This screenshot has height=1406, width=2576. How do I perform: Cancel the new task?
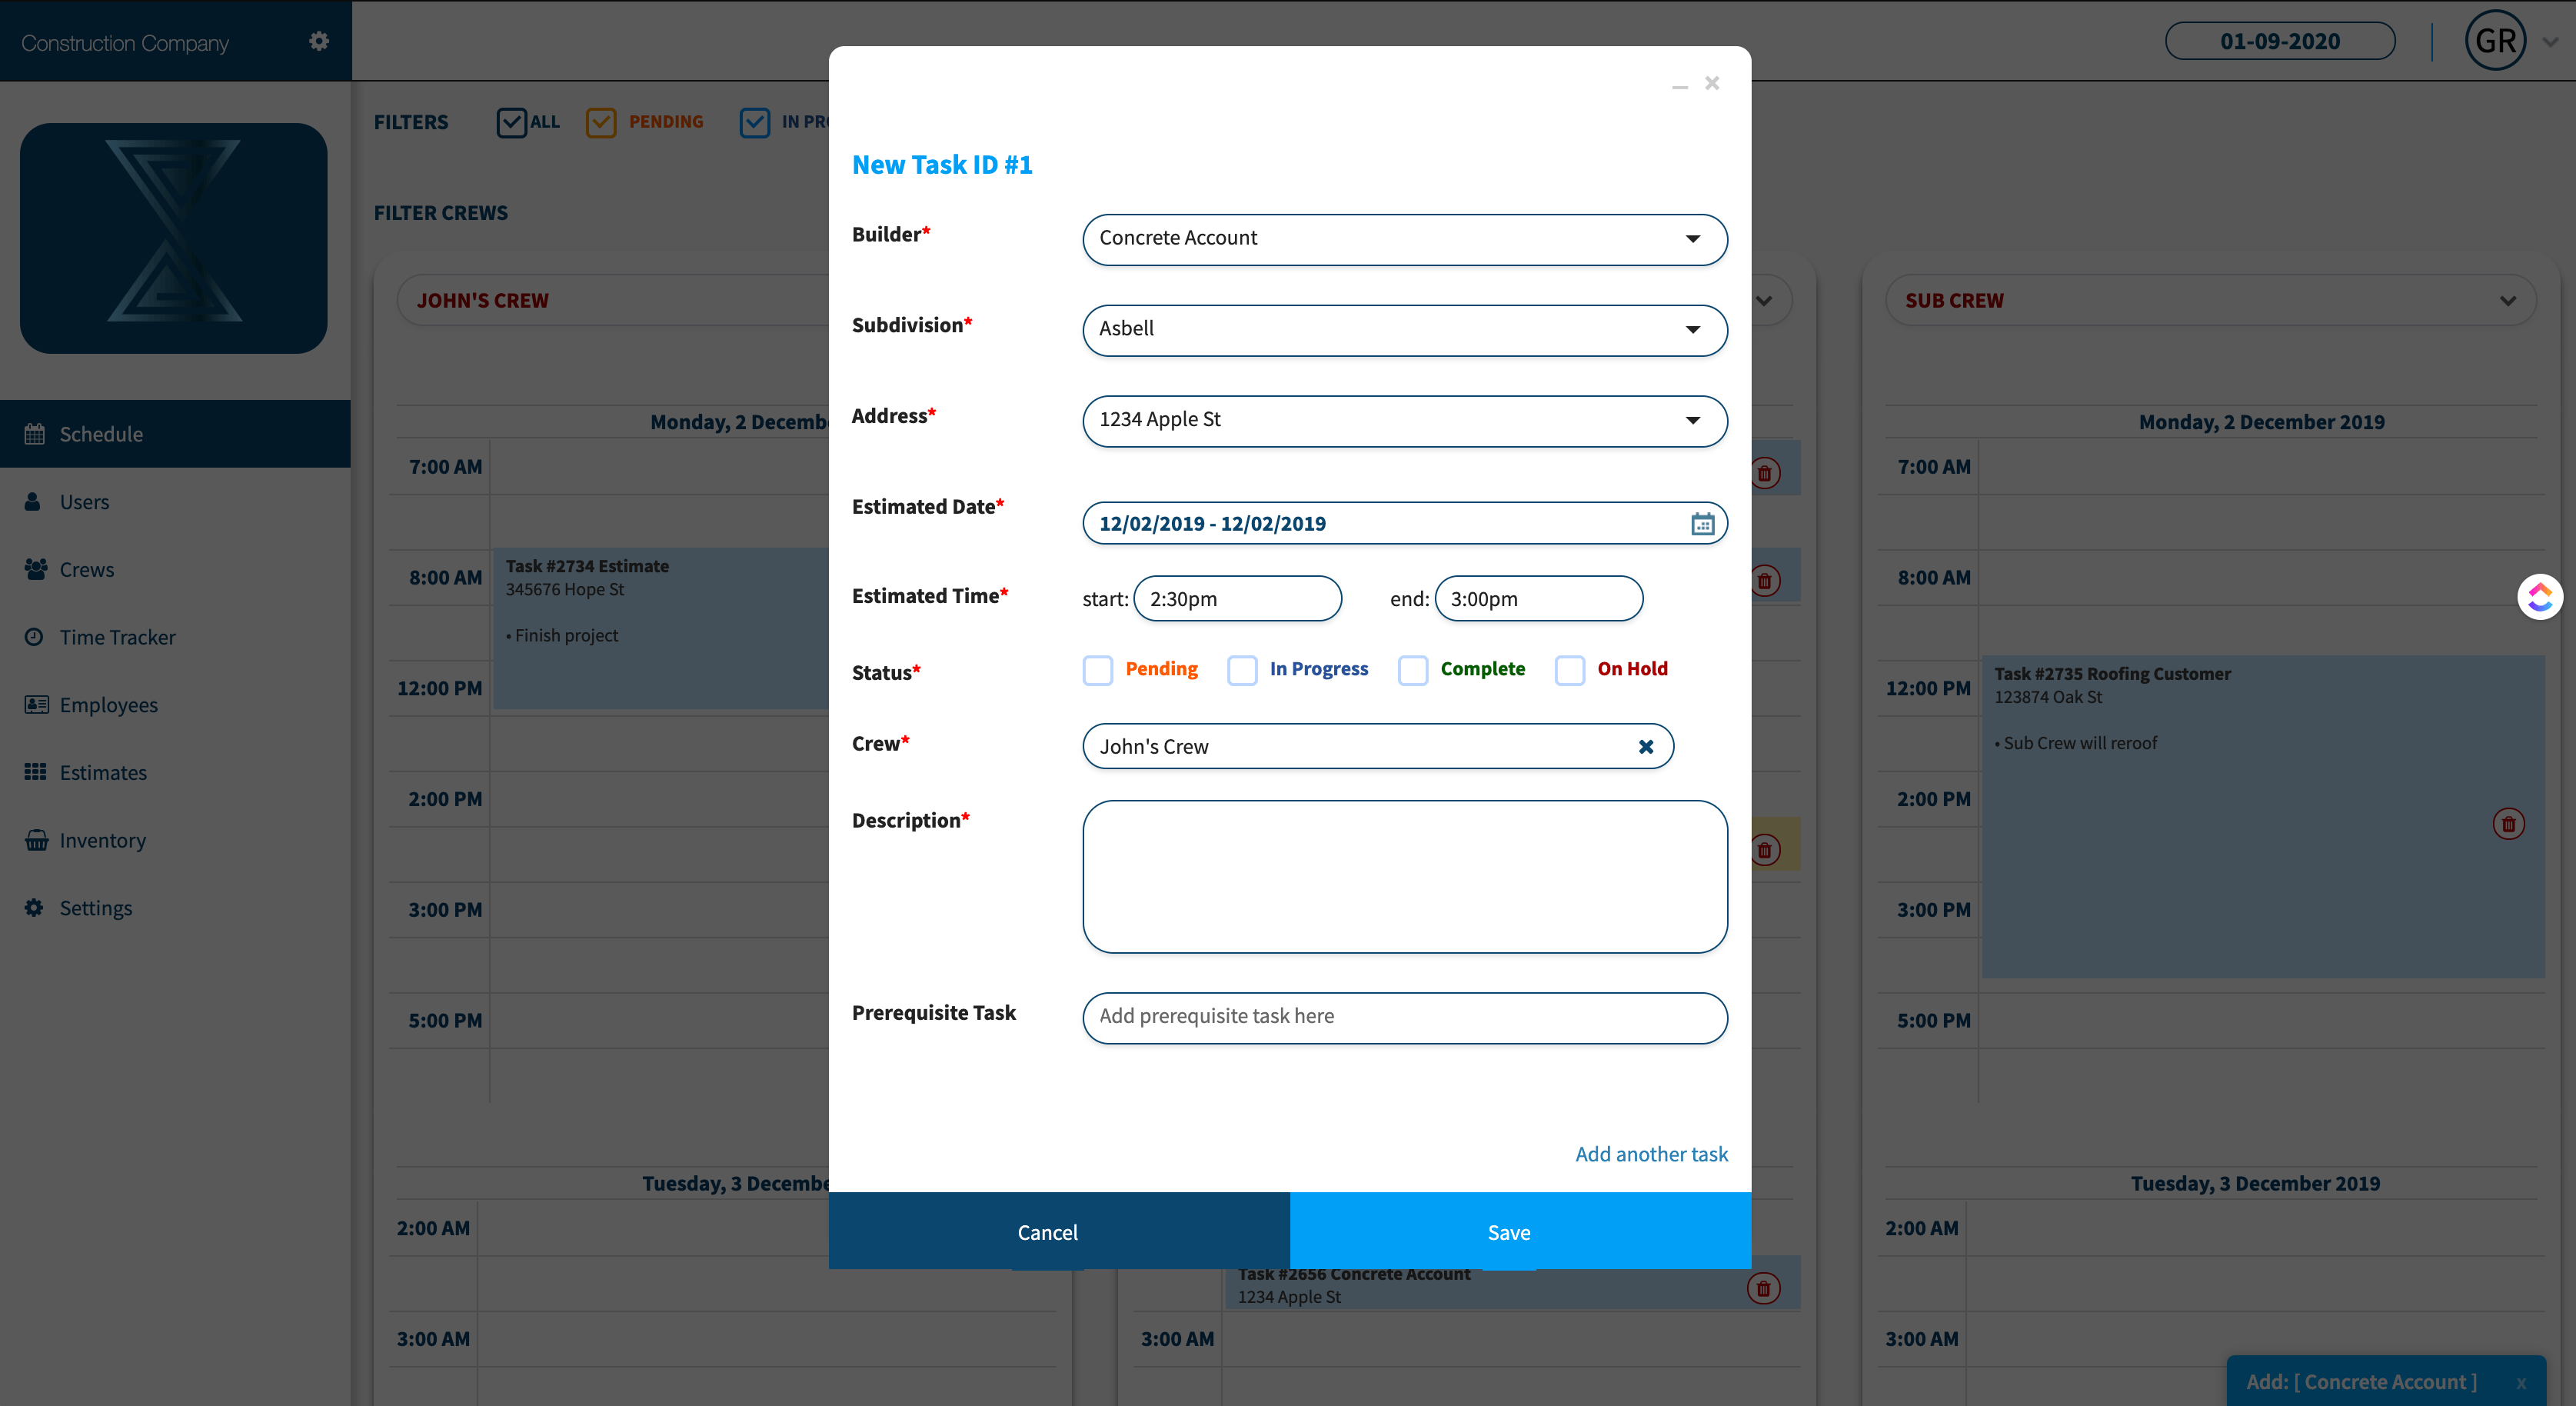pos(1059,1231)
